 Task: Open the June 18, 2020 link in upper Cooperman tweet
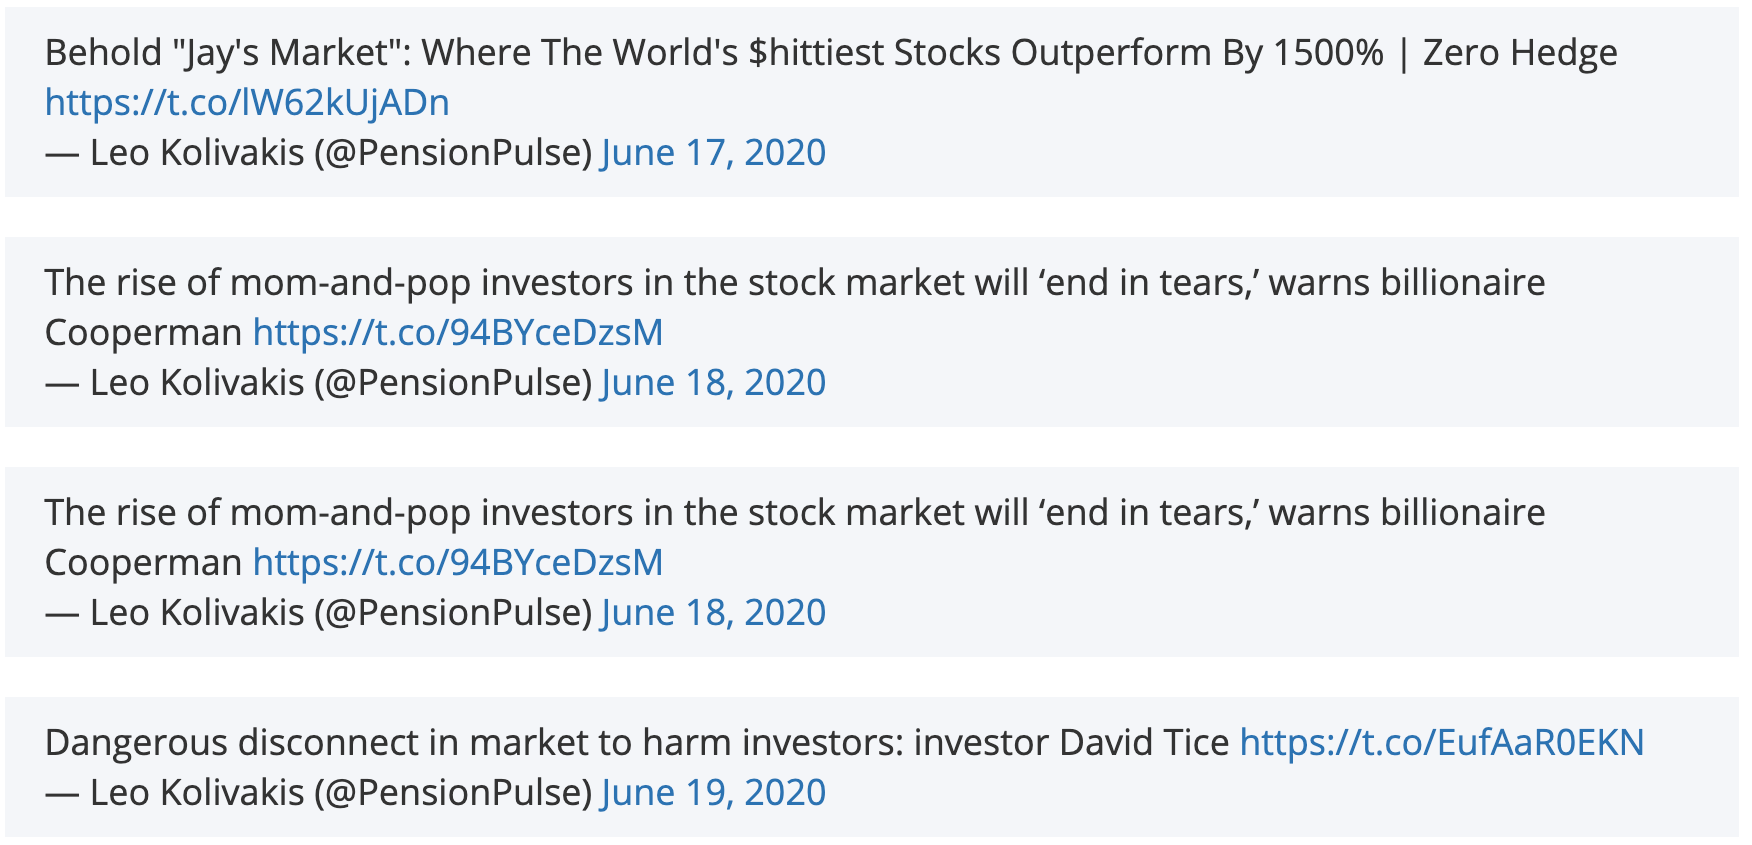click(x=713, y=382)
